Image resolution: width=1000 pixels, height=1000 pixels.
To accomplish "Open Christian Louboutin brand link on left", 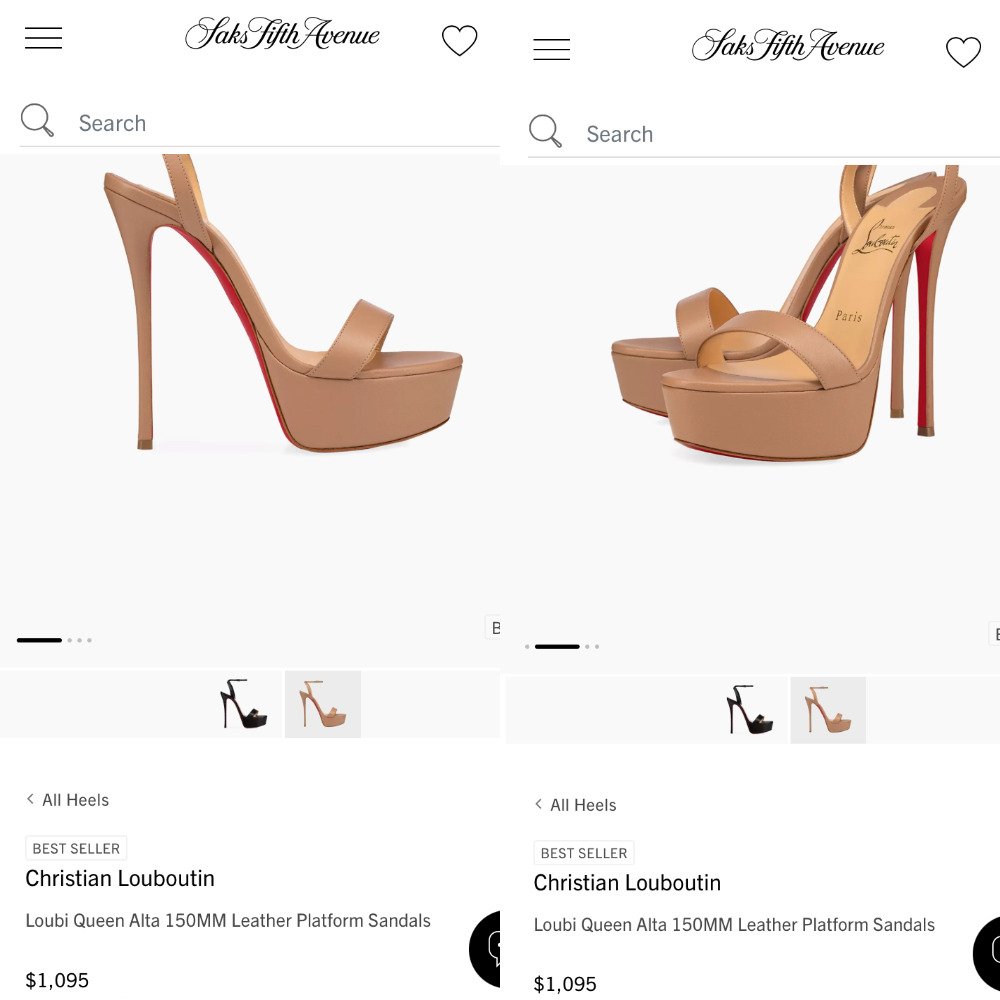I will (x=120, y=878).
